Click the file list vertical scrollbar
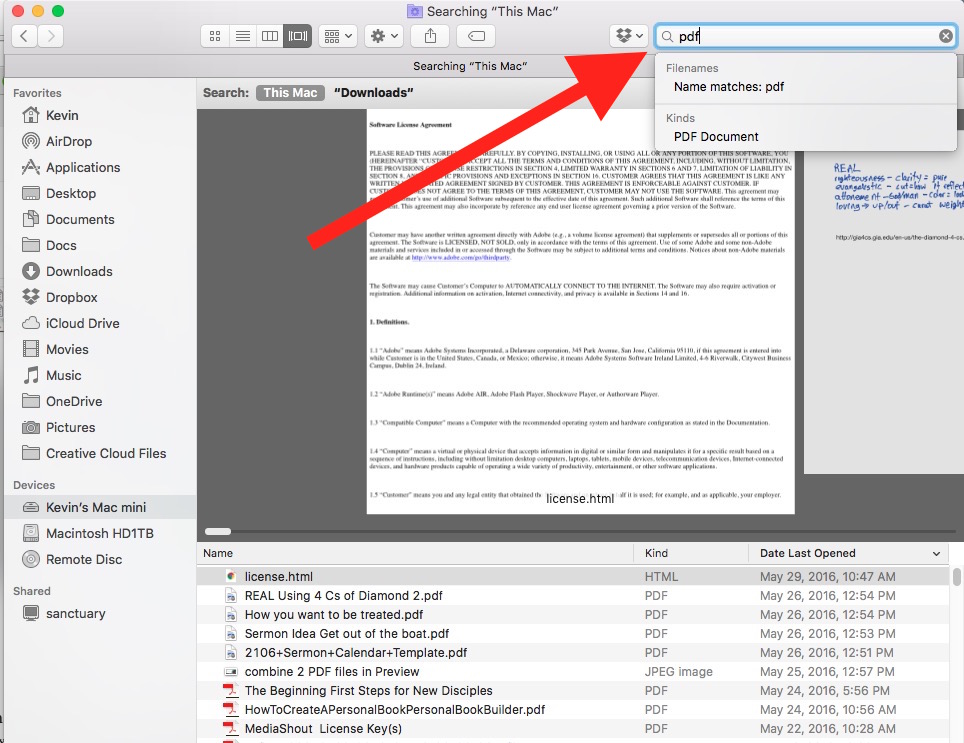Screen dimensions: 964x743 [956, 577]
